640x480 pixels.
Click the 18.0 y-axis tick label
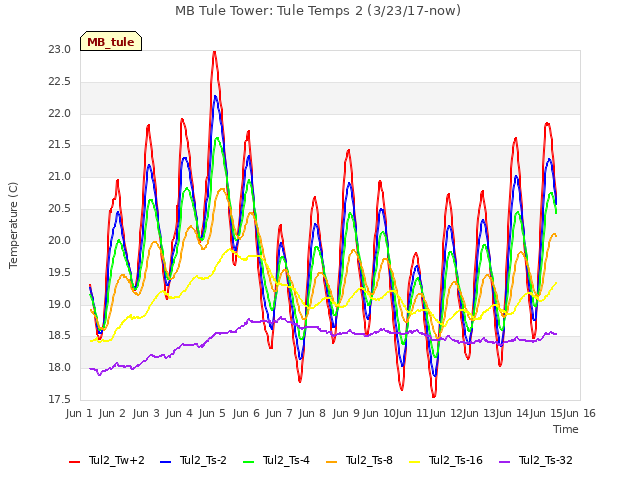coord(60,368)
